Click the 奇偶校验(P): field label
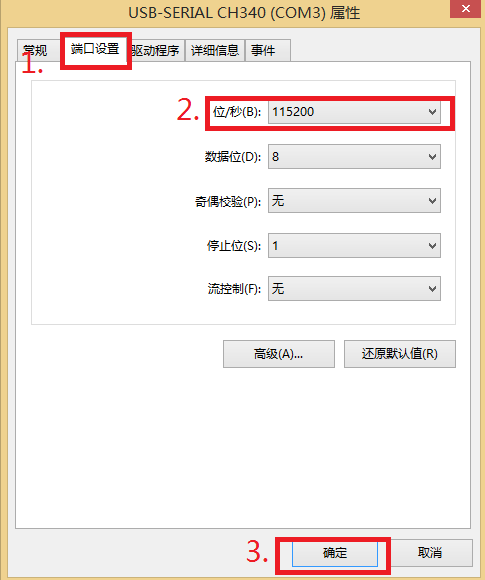The image size is (485, 580). [228, 202]
